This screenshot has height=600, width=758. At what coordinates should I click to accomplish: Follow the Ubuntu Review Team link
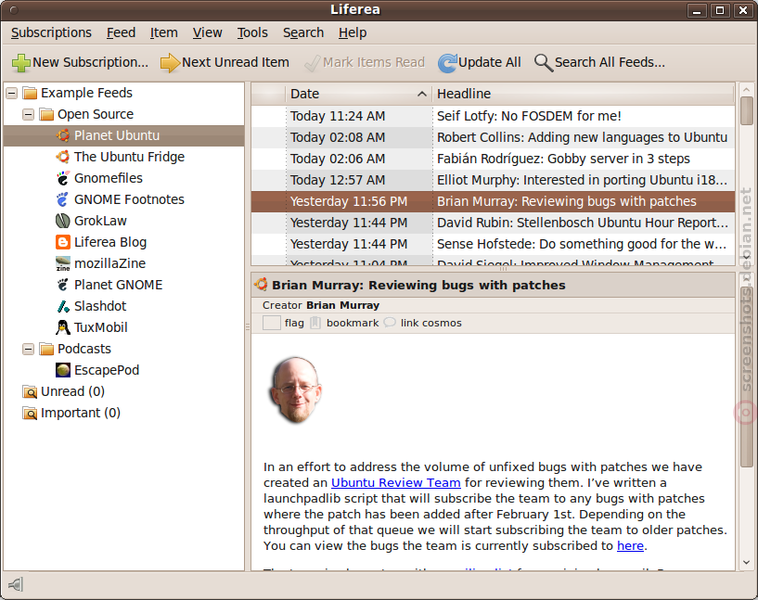[x=396, y=483]
